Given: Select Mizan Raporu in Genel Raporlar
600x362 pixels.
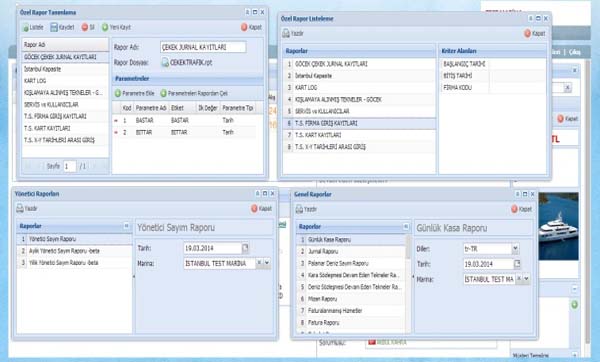Looking at the screenshot, I should [x=351, y=299].
